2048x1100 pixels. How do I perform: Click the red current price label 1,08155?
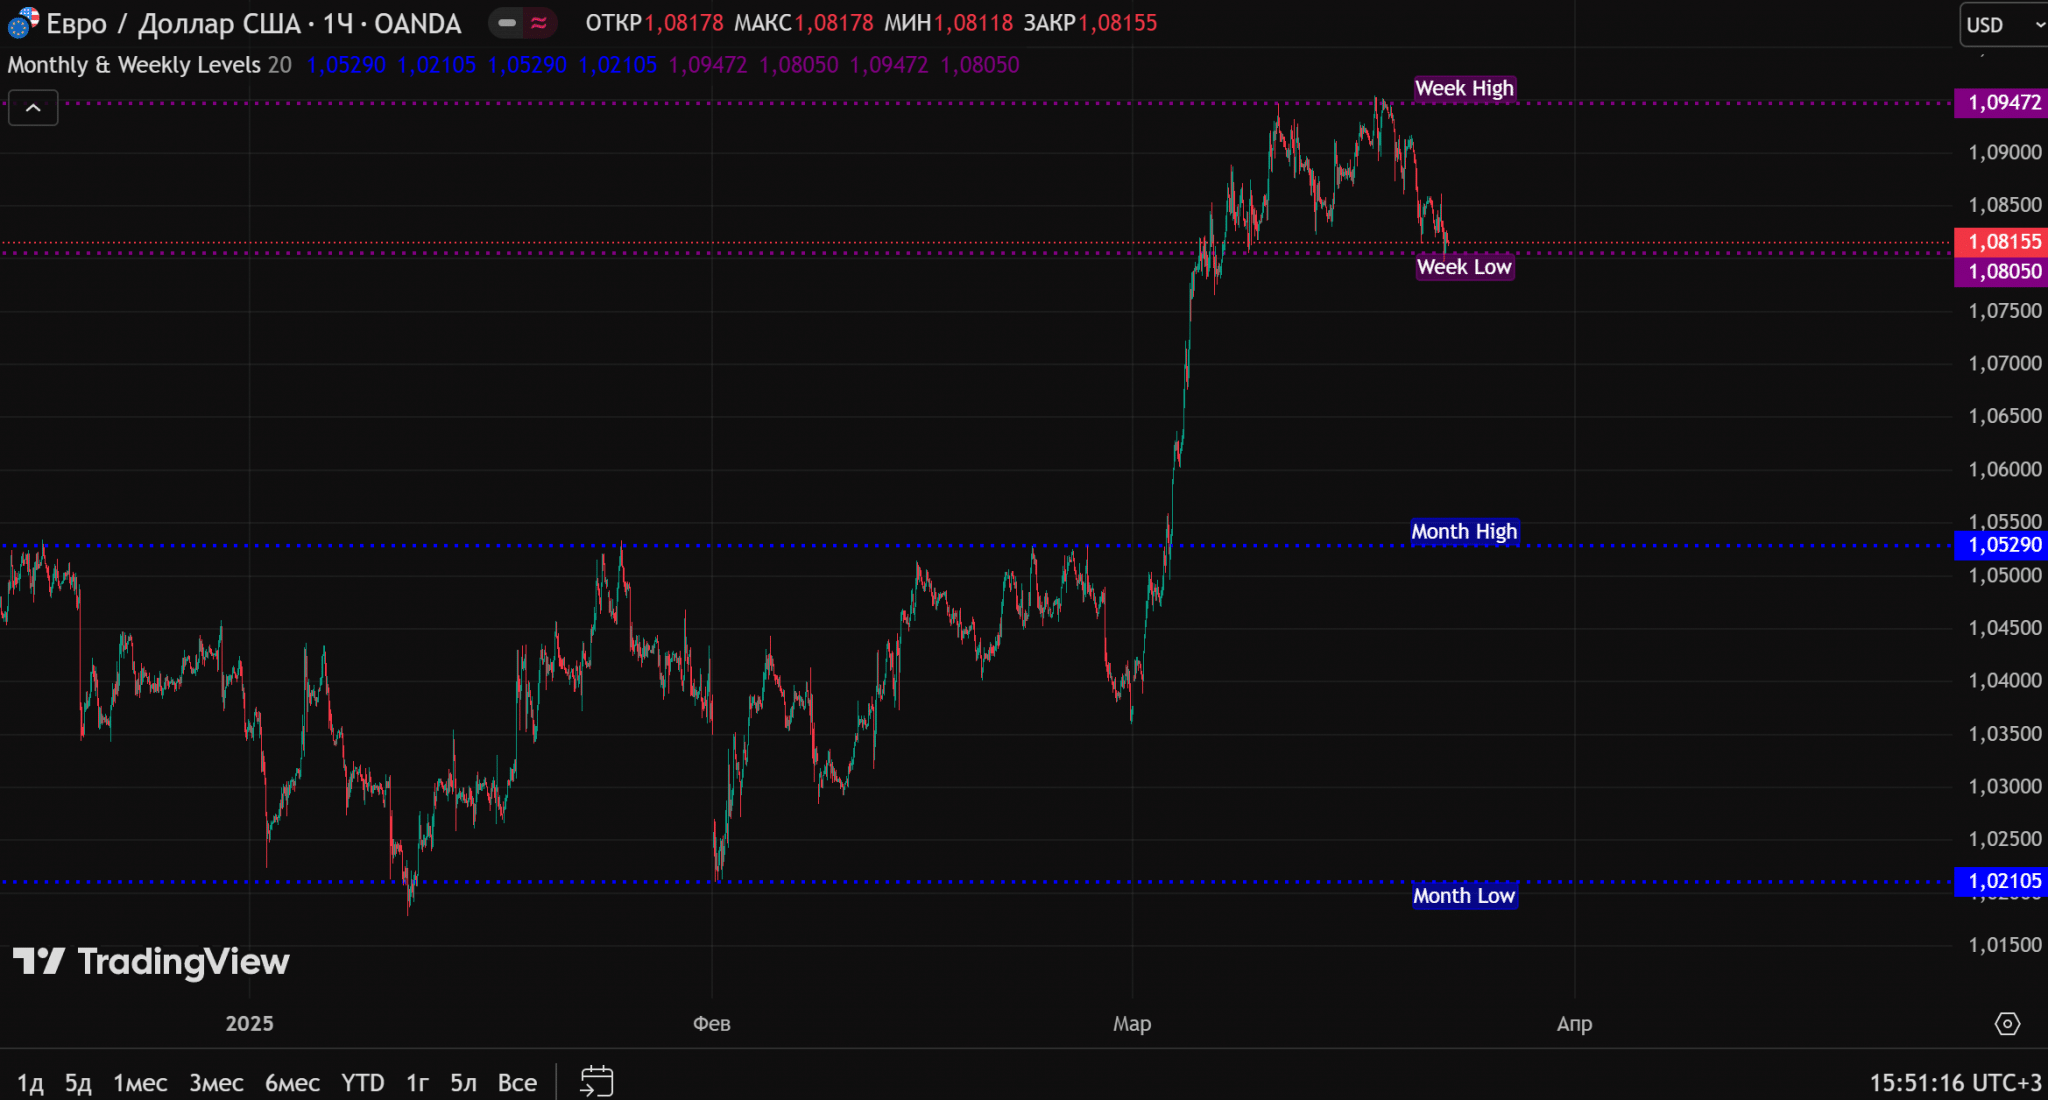click(x=2003, y=242)
